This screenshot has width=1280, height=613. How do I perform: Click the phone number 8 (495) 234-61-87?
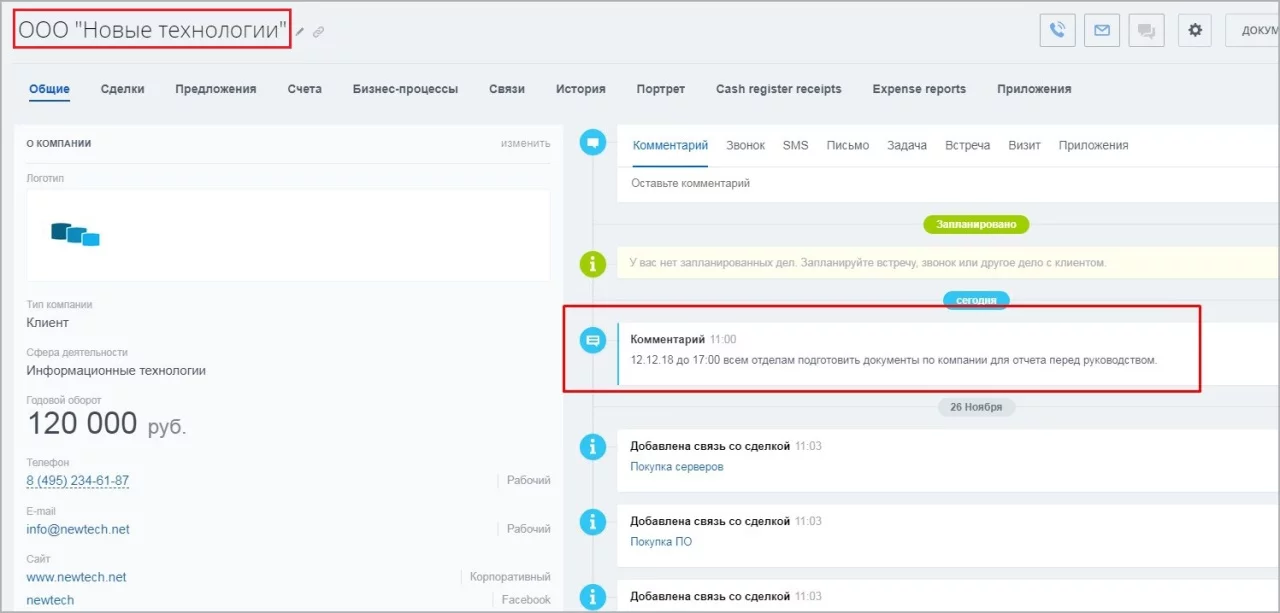point(78,481)
